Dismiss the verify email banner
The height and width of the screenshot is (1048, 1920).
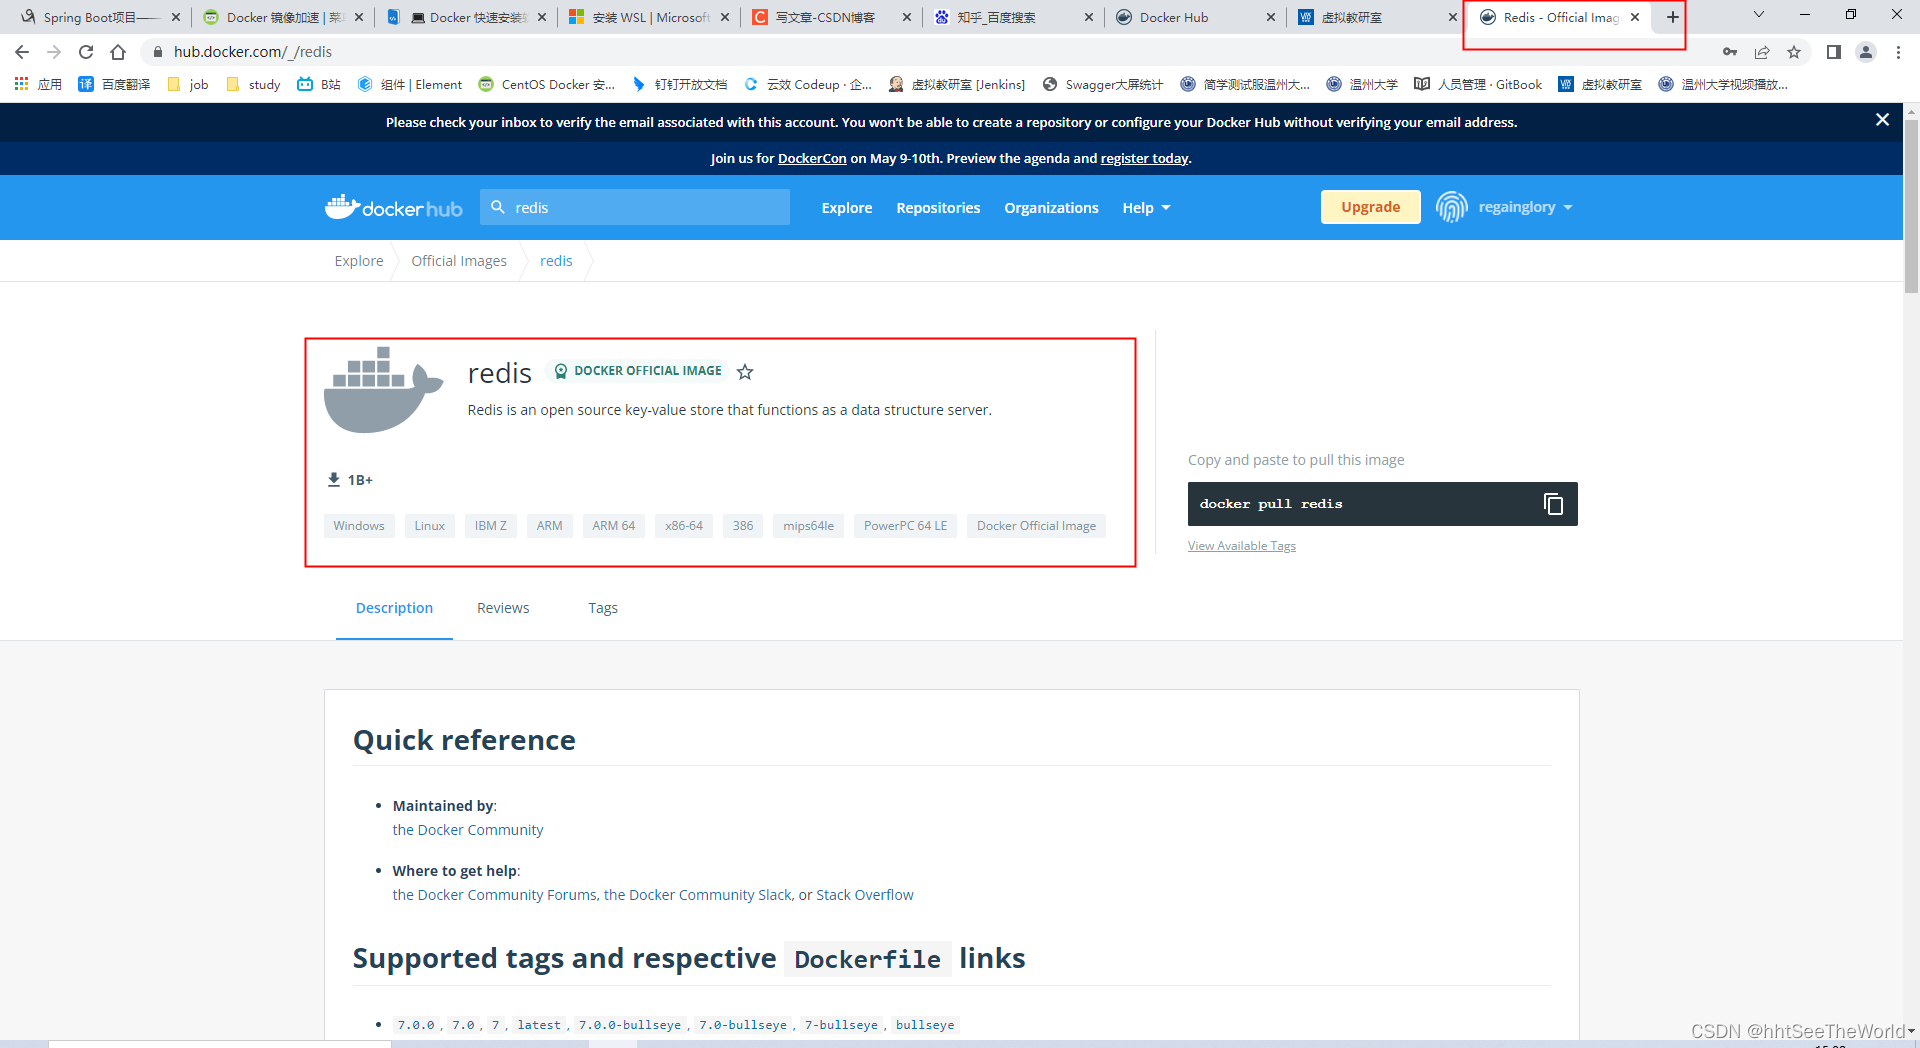point(1882,120)
